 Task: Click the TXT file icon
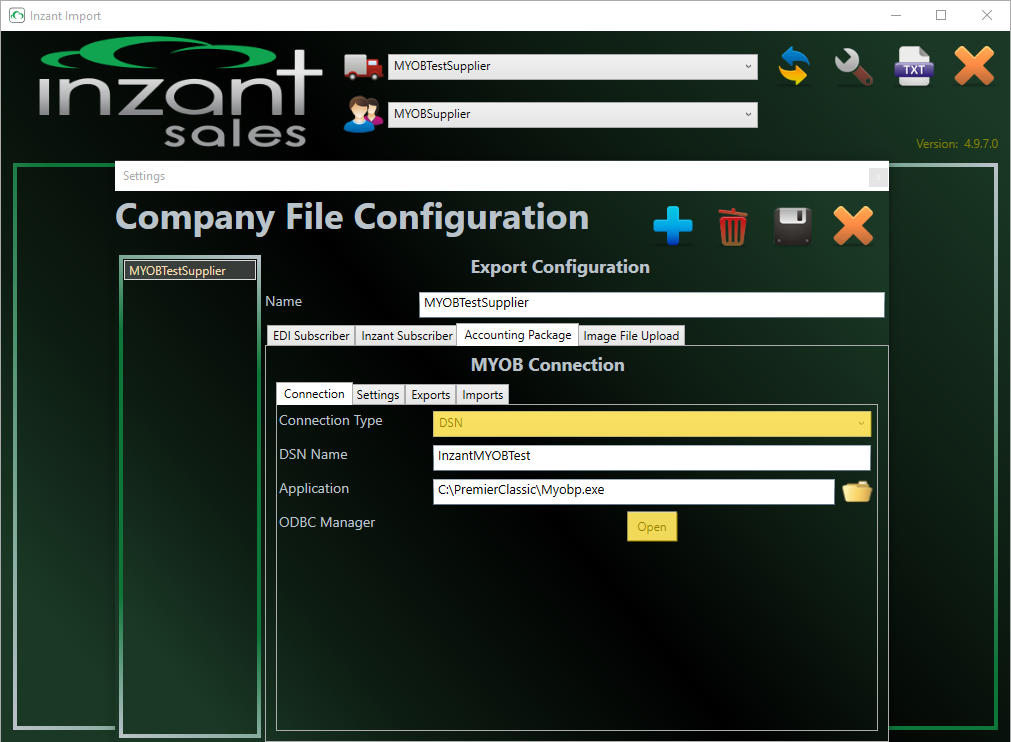(x=914, y=66)
